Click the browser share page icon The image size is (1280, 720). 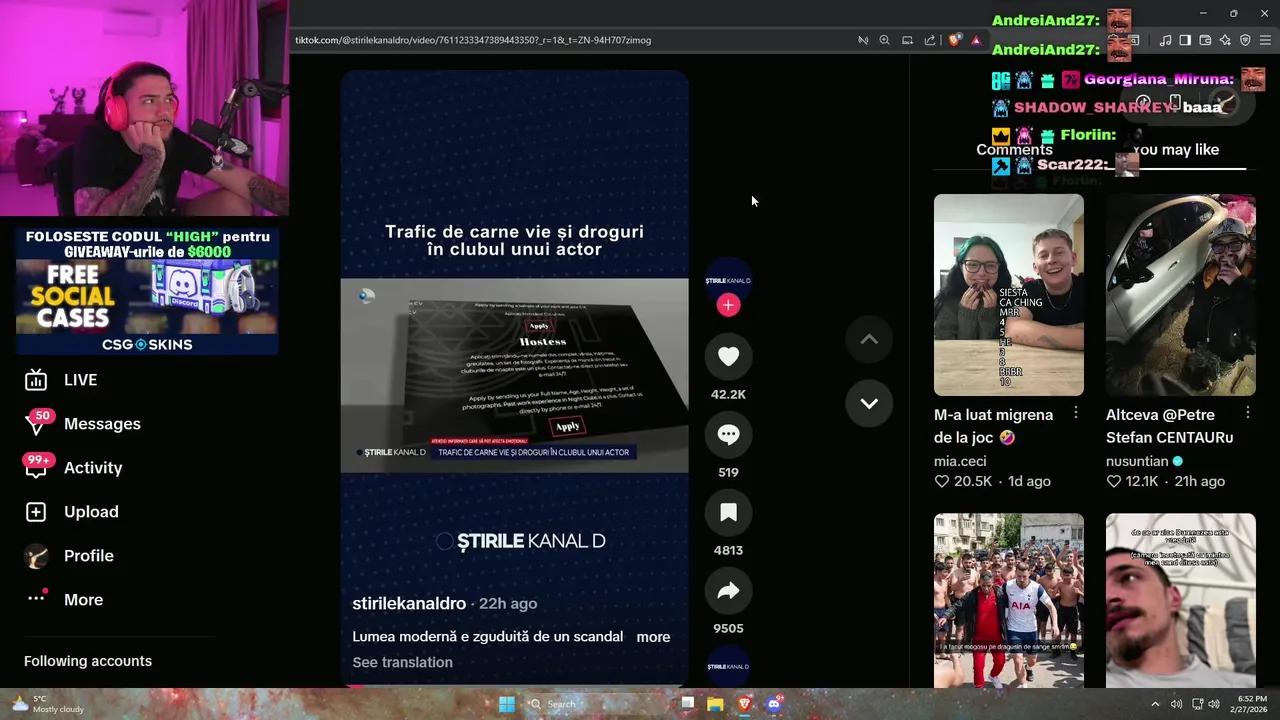[930, 40]
